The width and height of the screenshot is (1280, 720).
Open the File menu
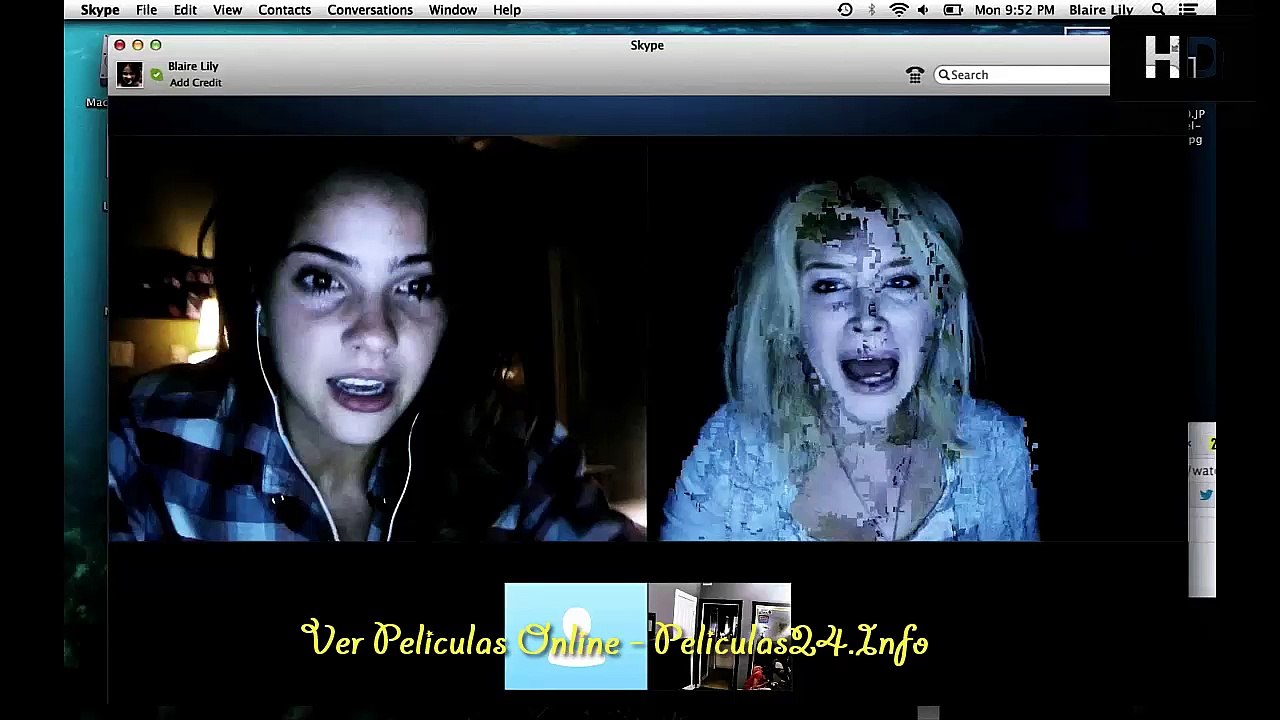[x=146, y=10]
